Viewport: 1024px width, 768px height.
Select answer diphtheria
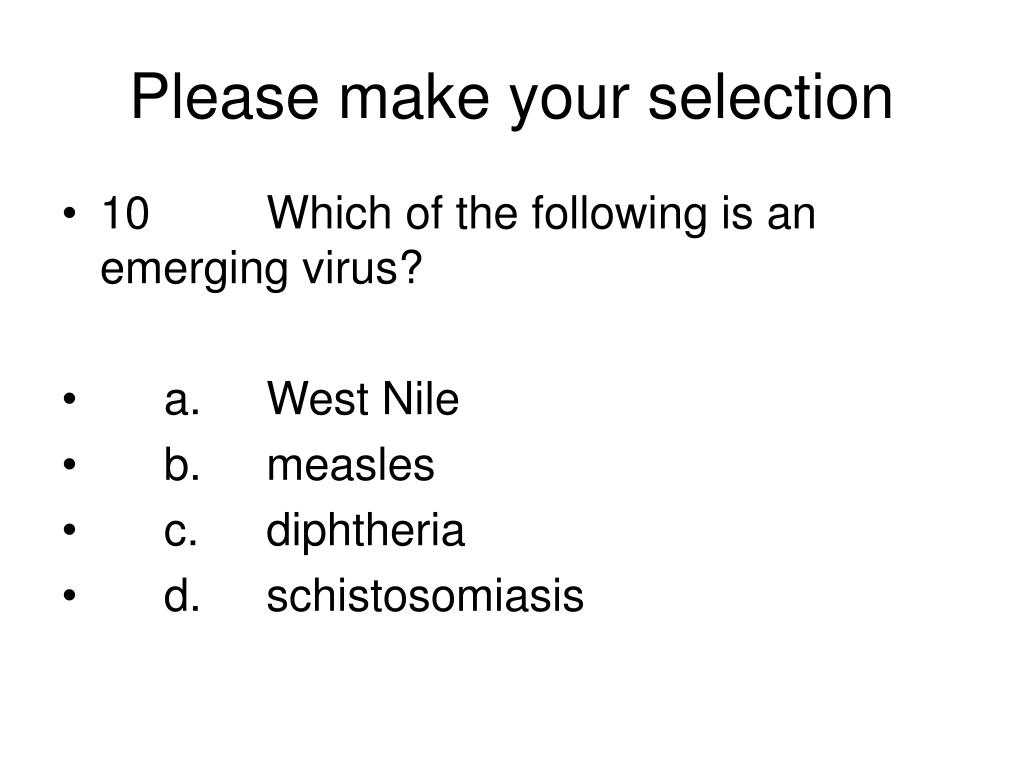366,531
